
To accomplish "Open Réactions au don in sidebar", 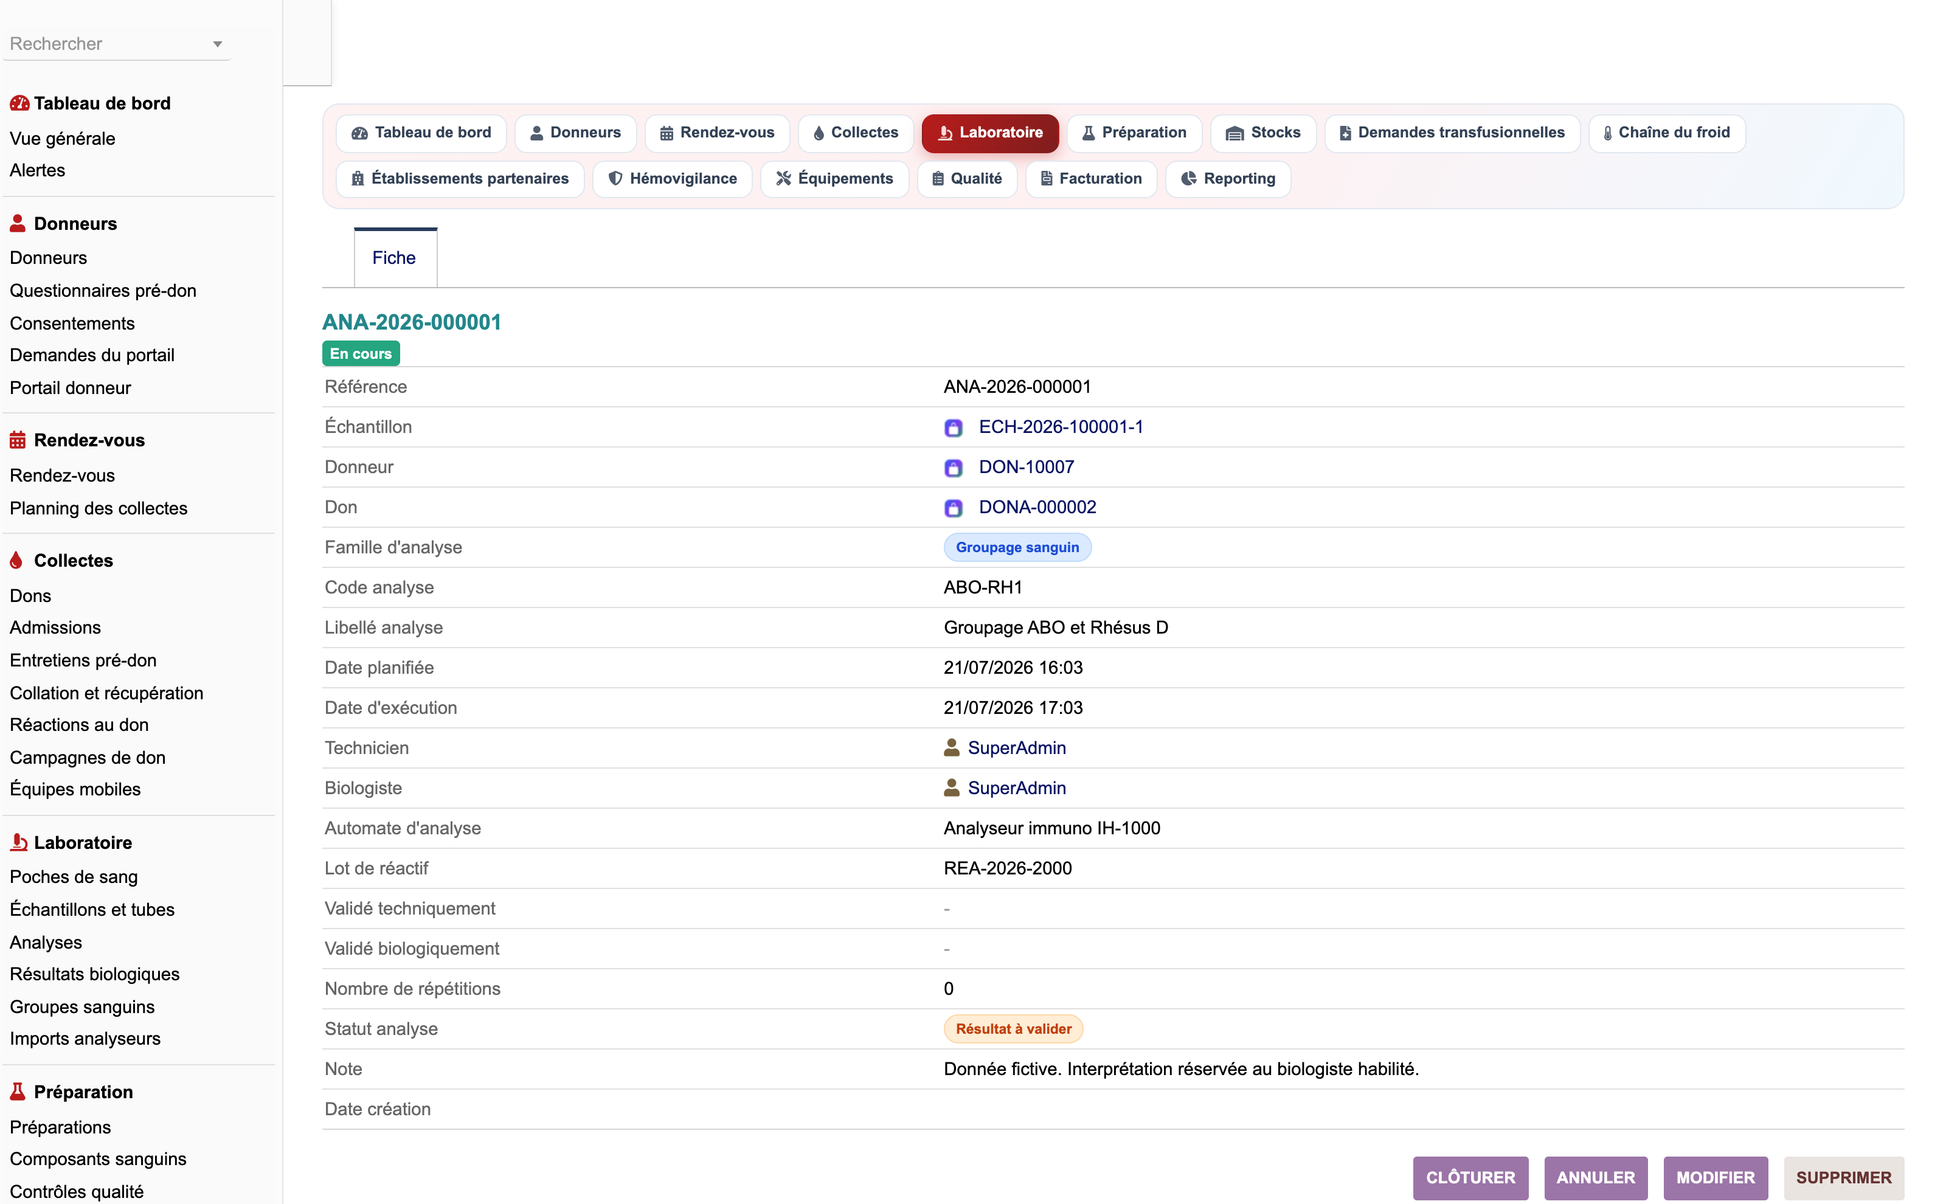I will [x=79, y=725].
